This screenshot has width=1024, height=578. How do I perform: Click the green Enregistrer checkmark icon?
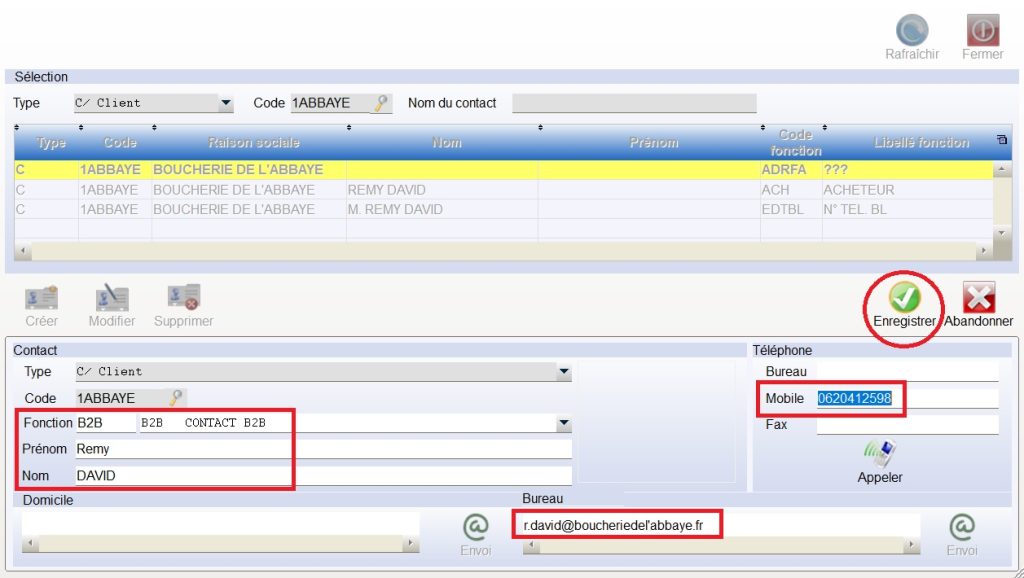point(904,297)
